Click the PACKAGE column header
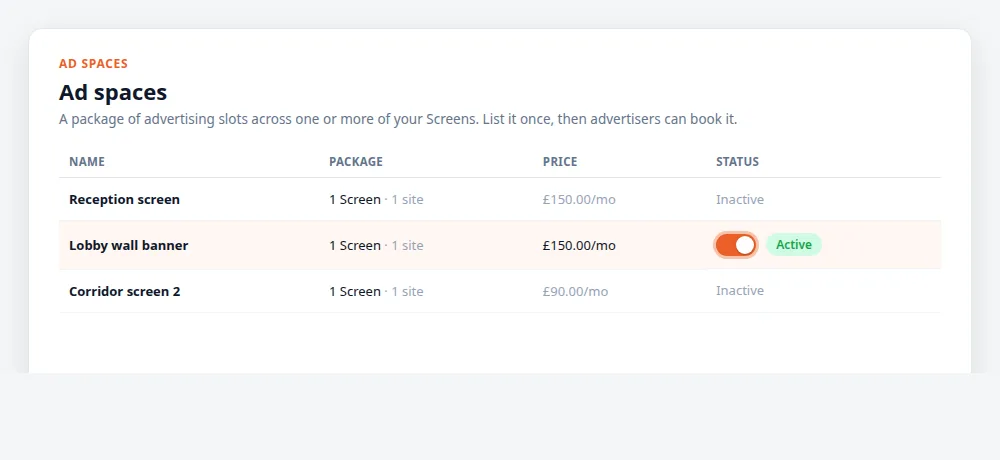The image size is (1000, 460). point(356,162)
